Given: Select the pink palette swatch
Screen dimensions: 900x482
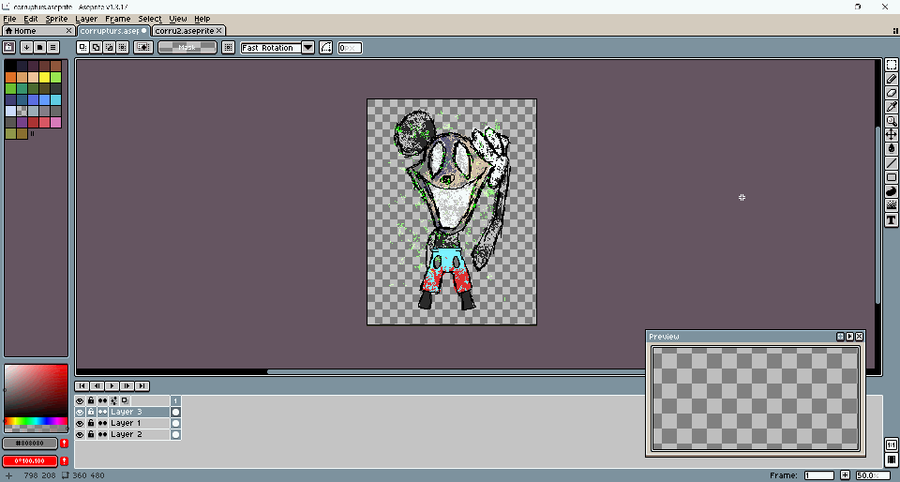Looking at the screenshot, I should point(56,122).
